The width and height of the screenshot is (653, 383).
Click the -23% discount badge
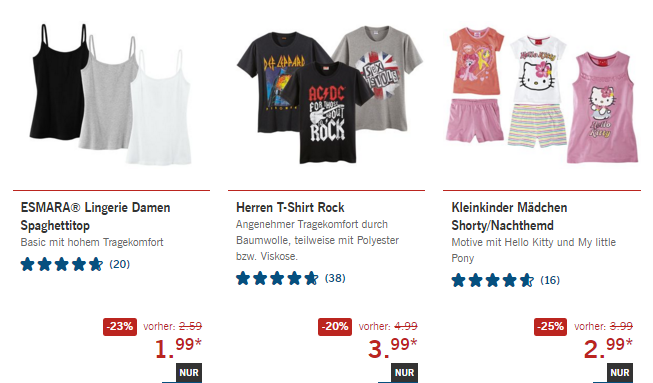point(120,326)
